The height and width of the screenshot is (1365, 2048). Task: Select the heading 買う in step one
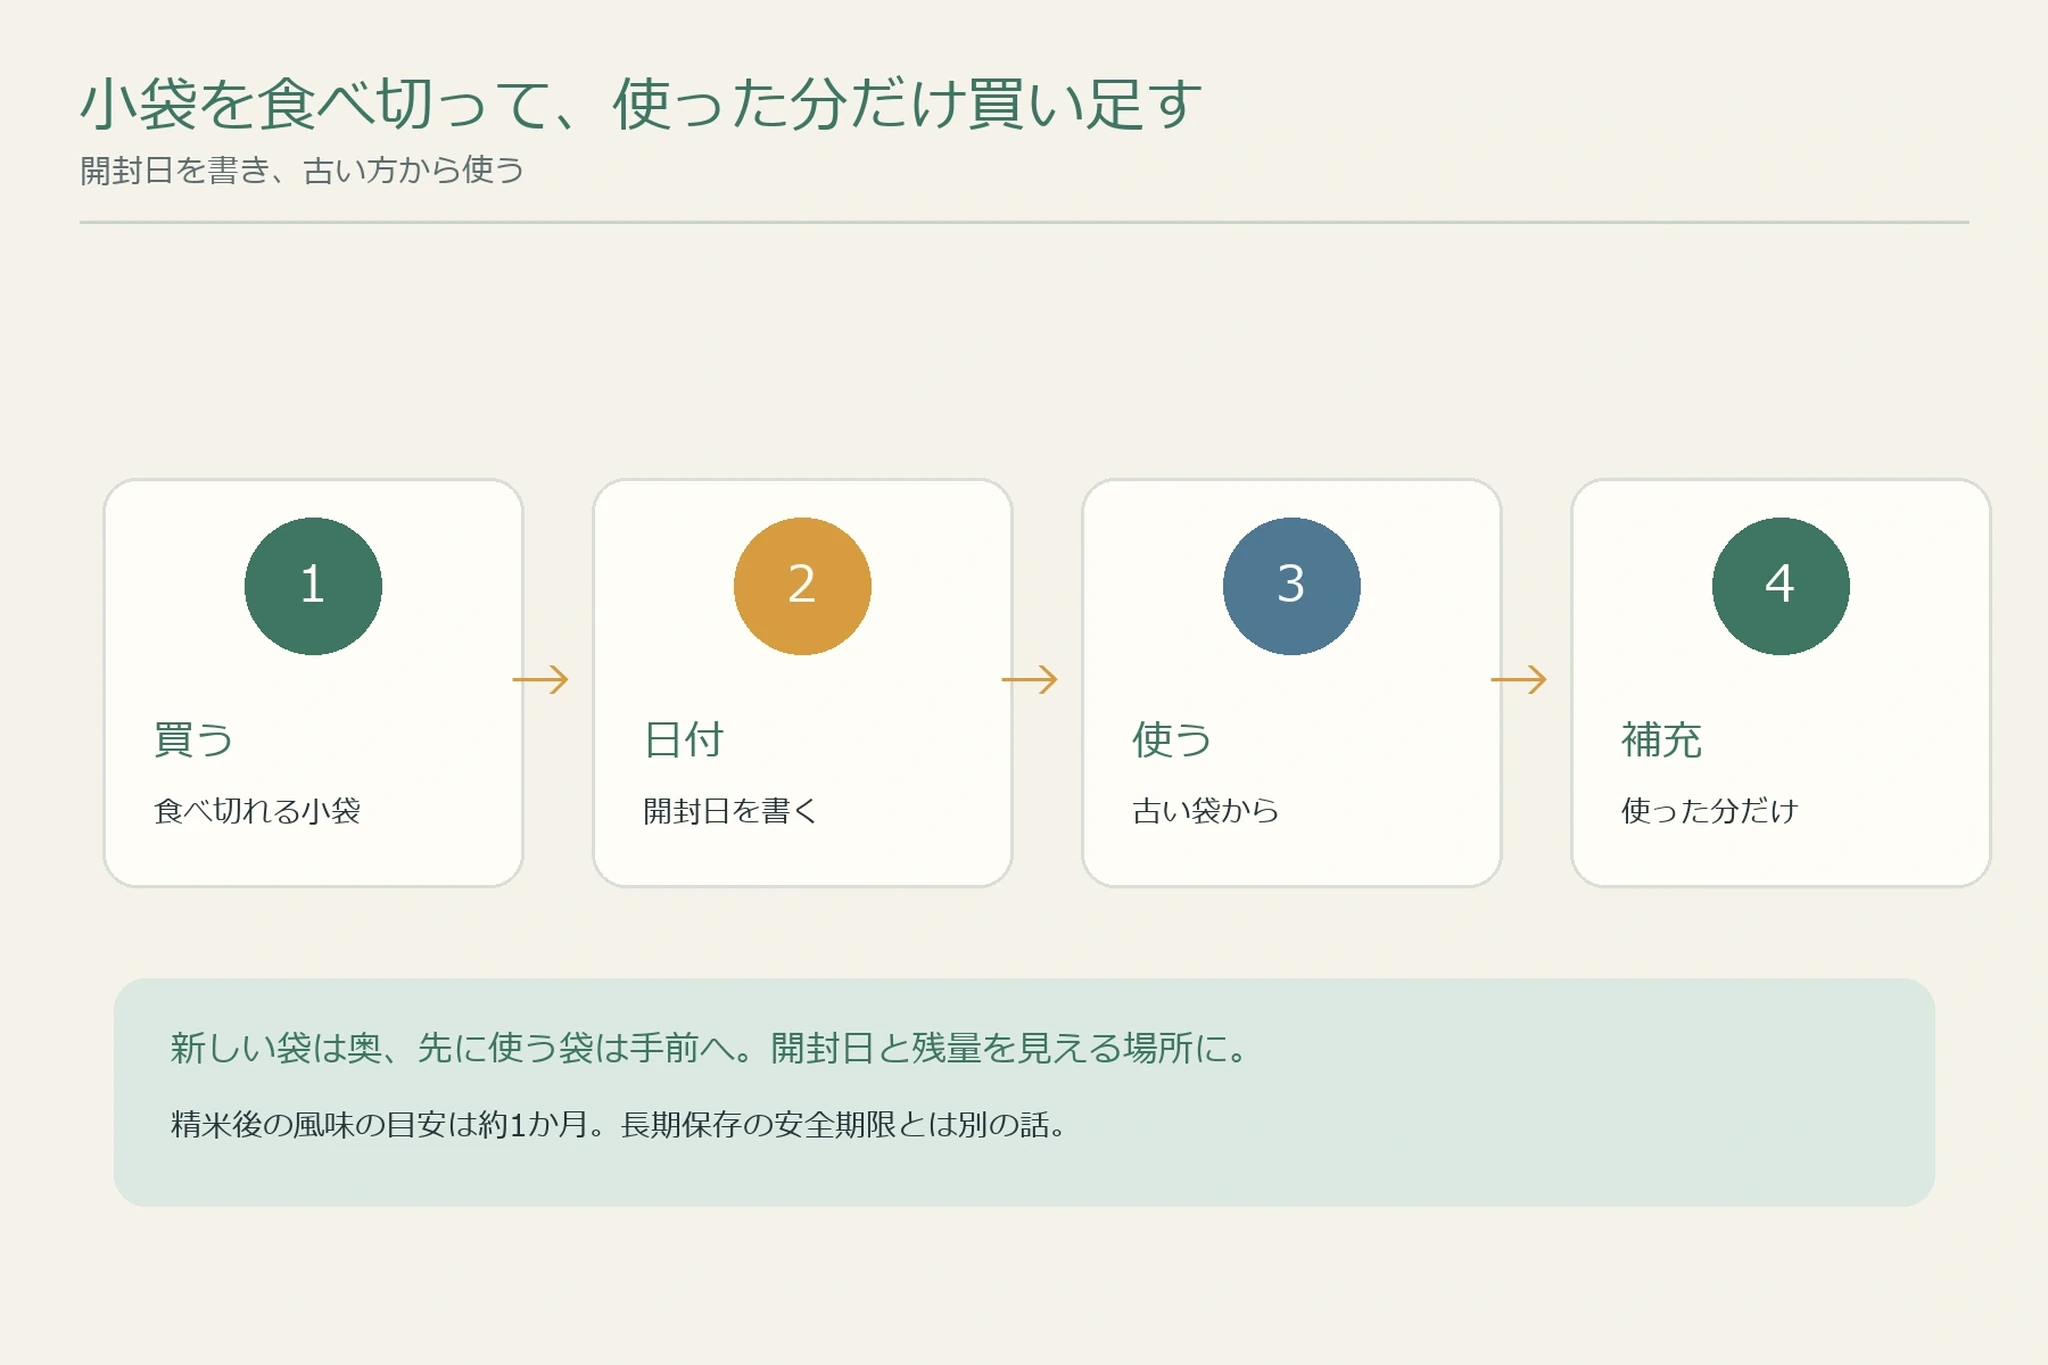193,740
